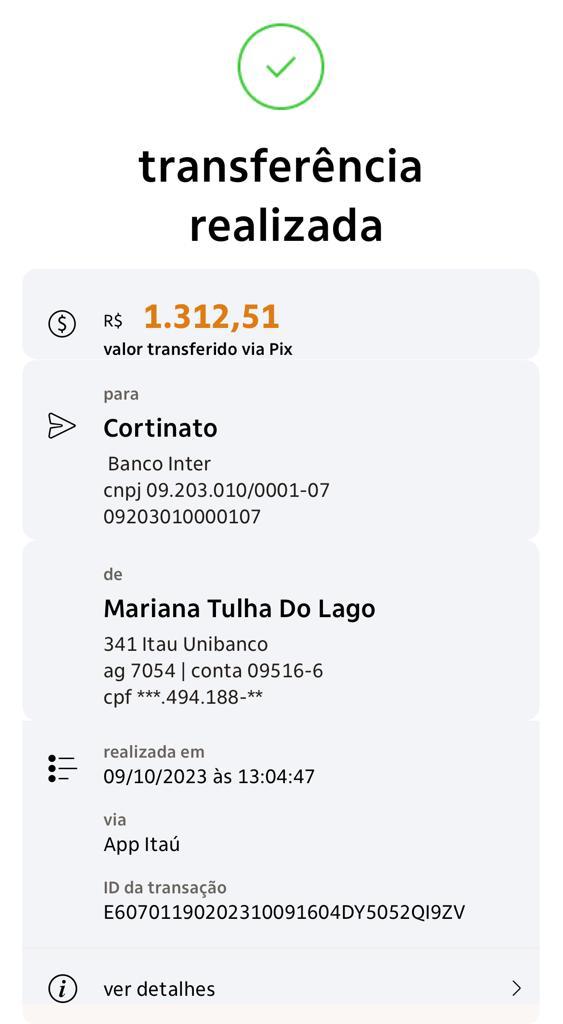
Task: Tap the transferência realizada heading
Action: pyautogui.click(x=281, y=196)
